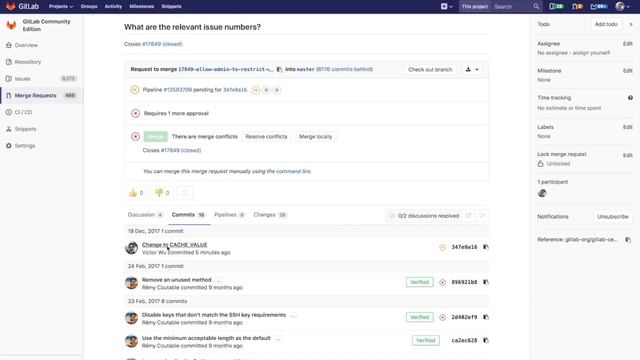Viewport: 640px width, 360px height.
Task: Click the pending pipeline status icon
Action: [134, 90]
